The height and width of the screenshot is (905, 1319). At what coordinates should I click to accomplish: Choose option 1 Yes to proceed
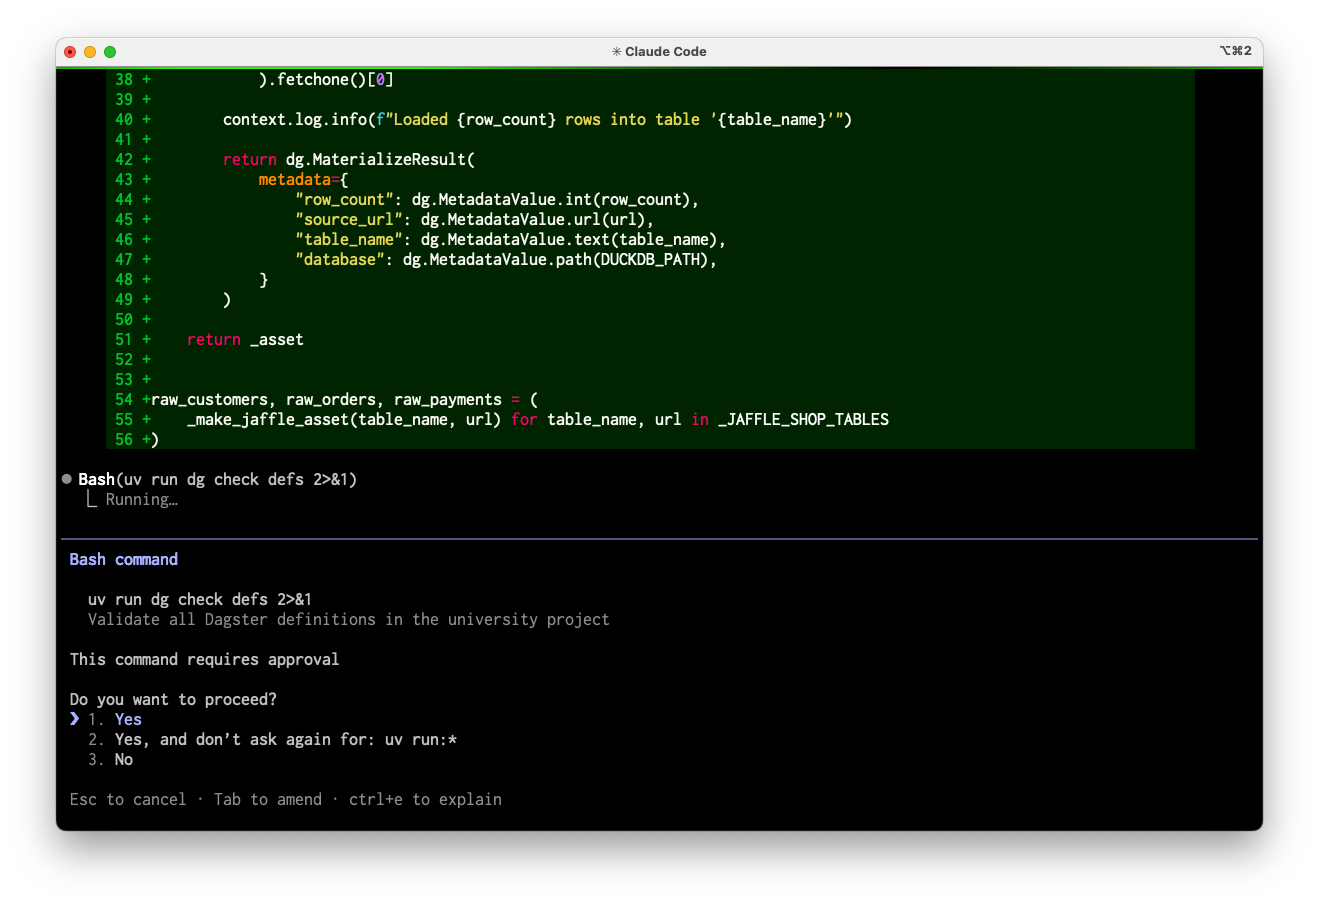coord(128,719)
